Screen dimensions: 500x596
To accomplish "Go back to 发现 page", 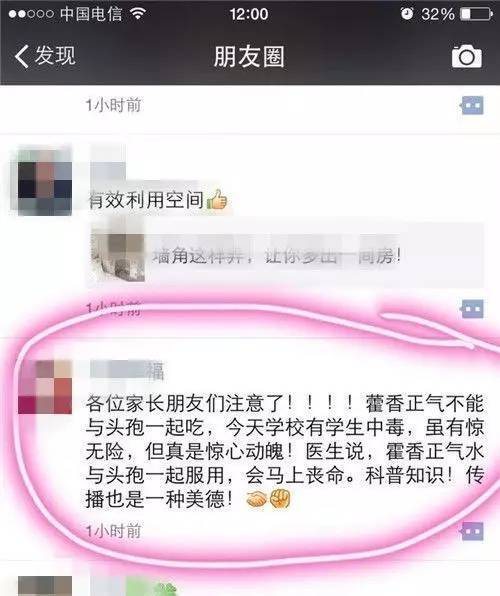I will tap(45, 56).
